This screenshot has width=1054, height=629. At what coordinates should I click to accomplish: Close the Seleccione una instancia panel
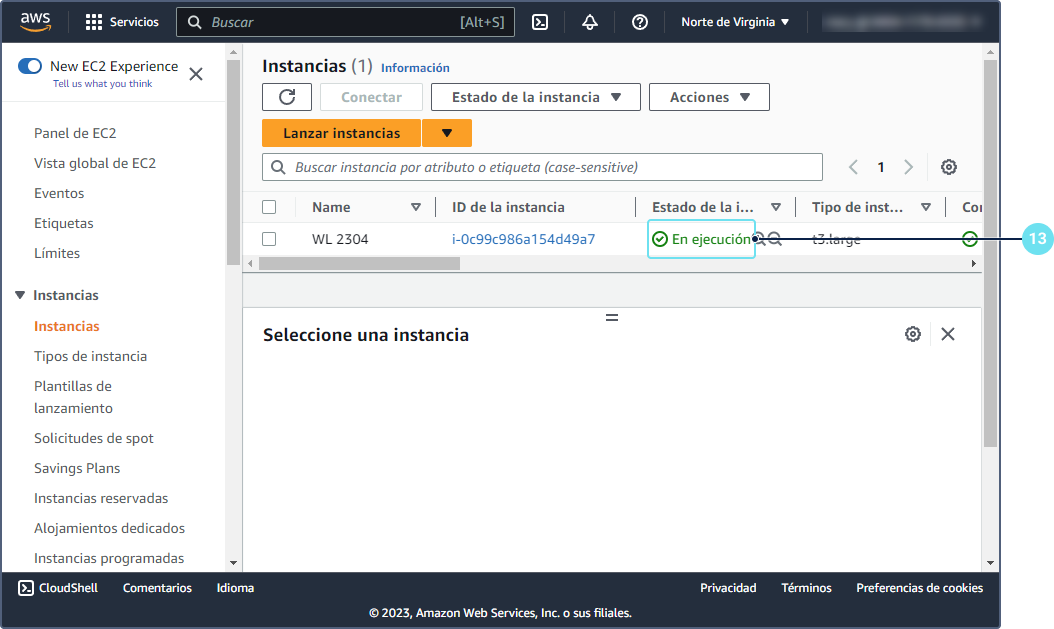(948, 334)
